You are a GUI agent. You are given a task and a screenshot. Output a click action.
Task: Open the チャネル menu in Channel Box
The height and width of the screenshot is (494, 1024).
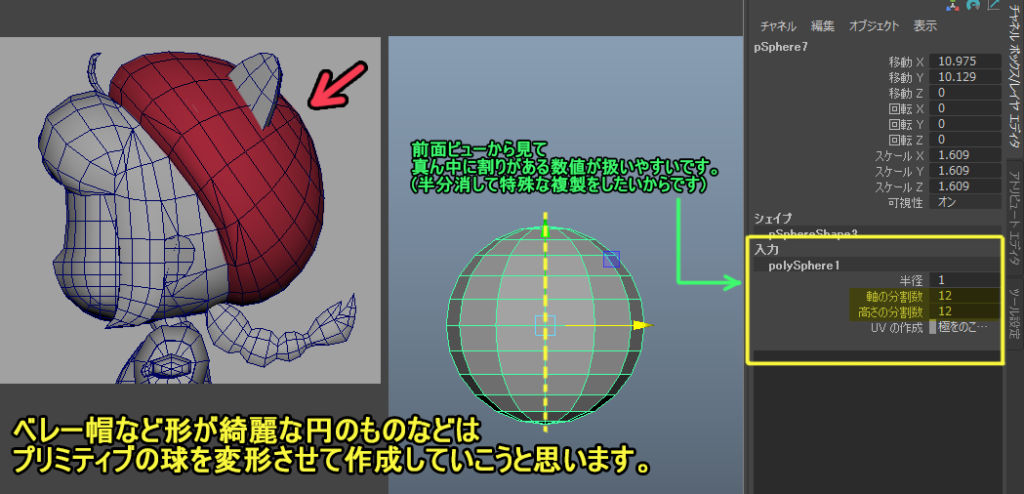coord(778,26)
